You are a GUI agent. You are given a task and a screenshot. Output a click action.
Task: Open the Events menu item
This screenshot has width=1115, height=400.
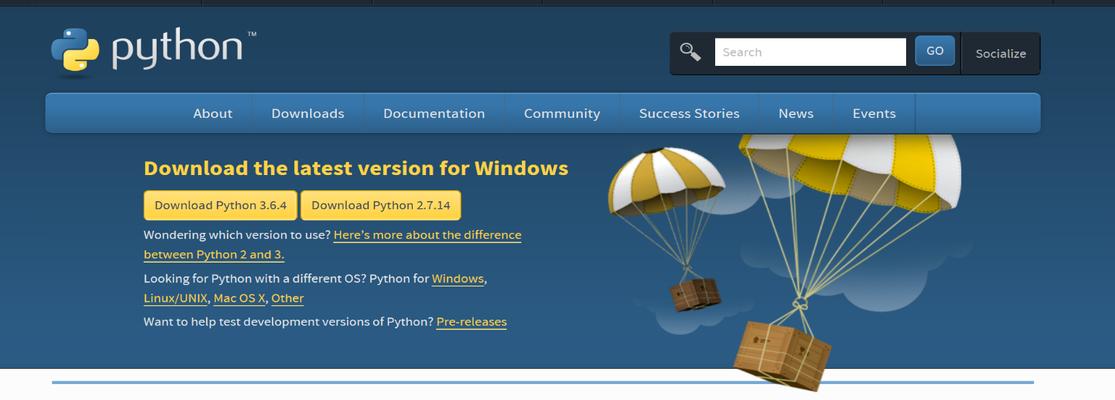[874, 114]
